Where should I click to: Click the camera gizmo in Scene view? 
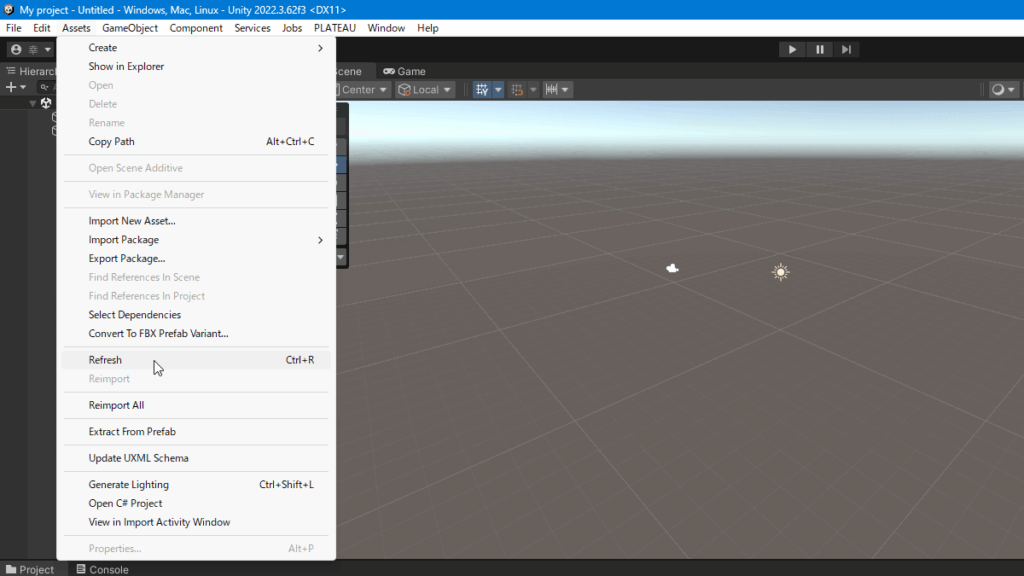(673, 268)
